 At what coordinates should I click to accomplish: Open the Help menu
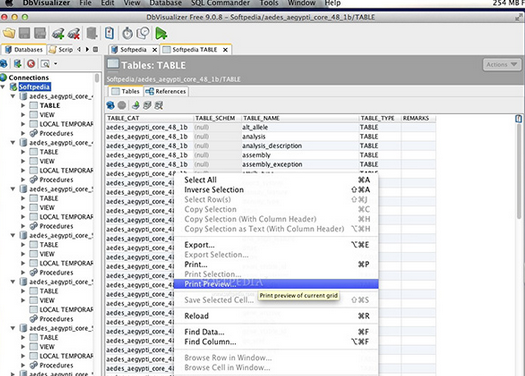click(332, 3)
